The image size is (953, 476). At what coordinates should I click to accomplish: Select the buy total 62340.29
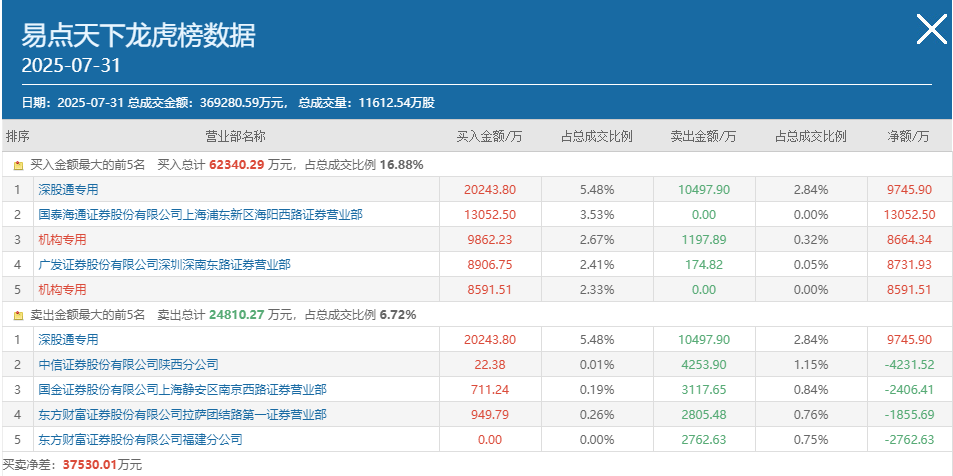(x=237, y=165)
